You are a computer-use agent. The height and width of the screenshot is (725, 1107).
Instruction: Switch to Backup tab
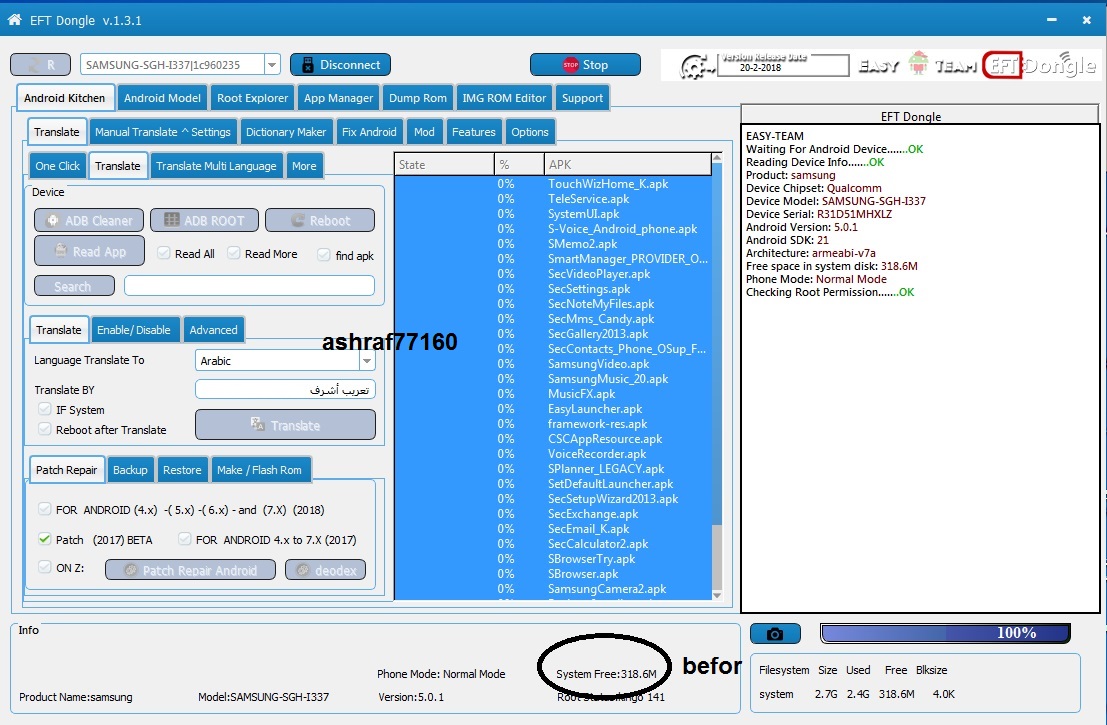click(x=130, y=469)
